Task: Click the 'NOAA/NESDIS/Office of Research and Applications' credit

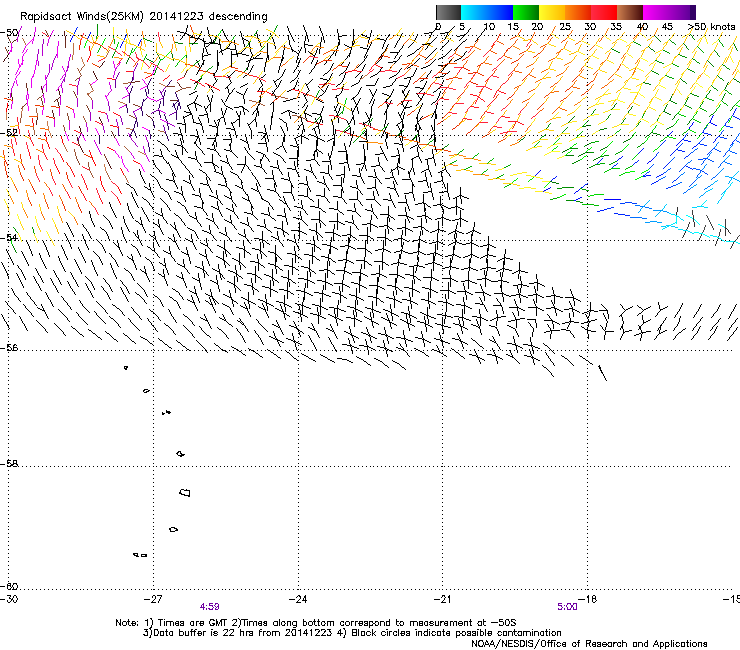Action: (x=589, y=644)
